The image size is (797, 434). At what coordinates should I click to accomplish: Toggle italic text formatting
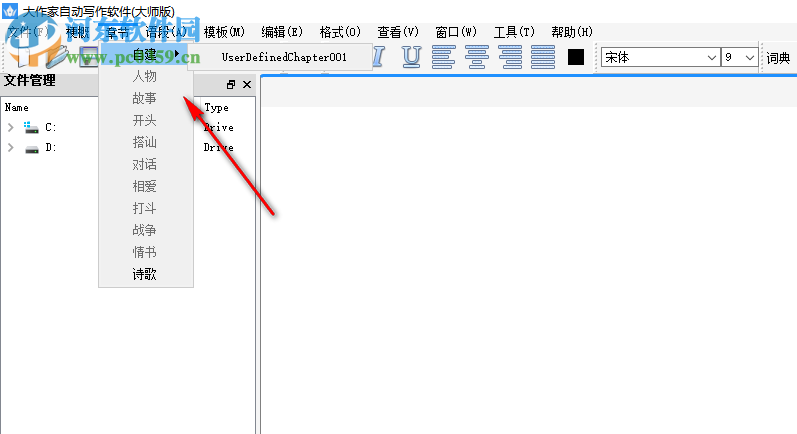pyautogui.click(x=379, y=57)
